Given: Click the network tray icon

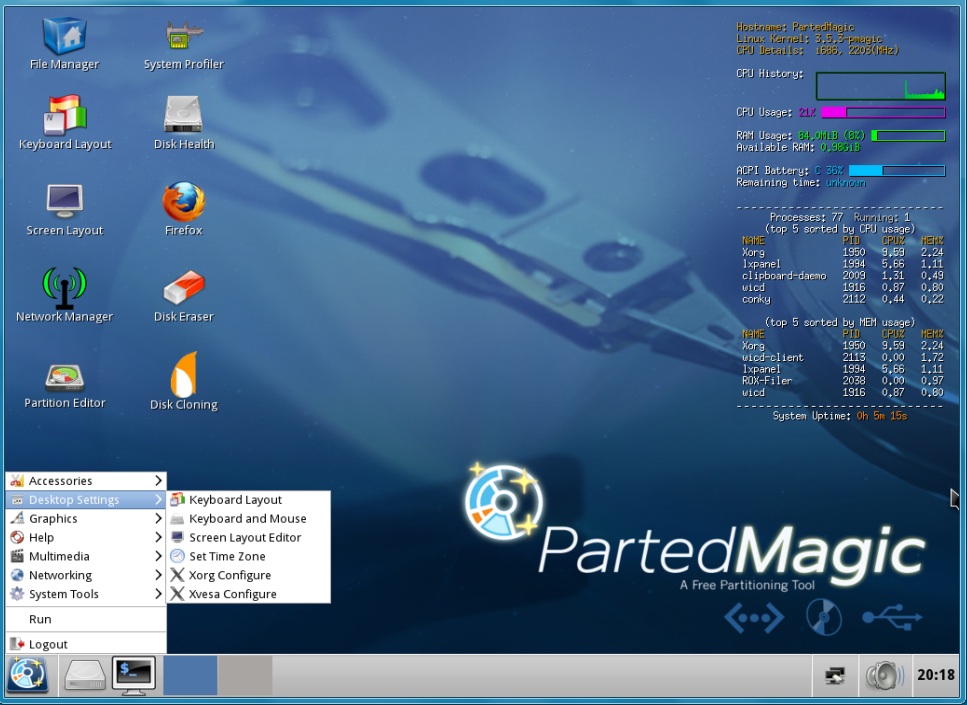Looking at the screenshot, I should pos(835,675).
